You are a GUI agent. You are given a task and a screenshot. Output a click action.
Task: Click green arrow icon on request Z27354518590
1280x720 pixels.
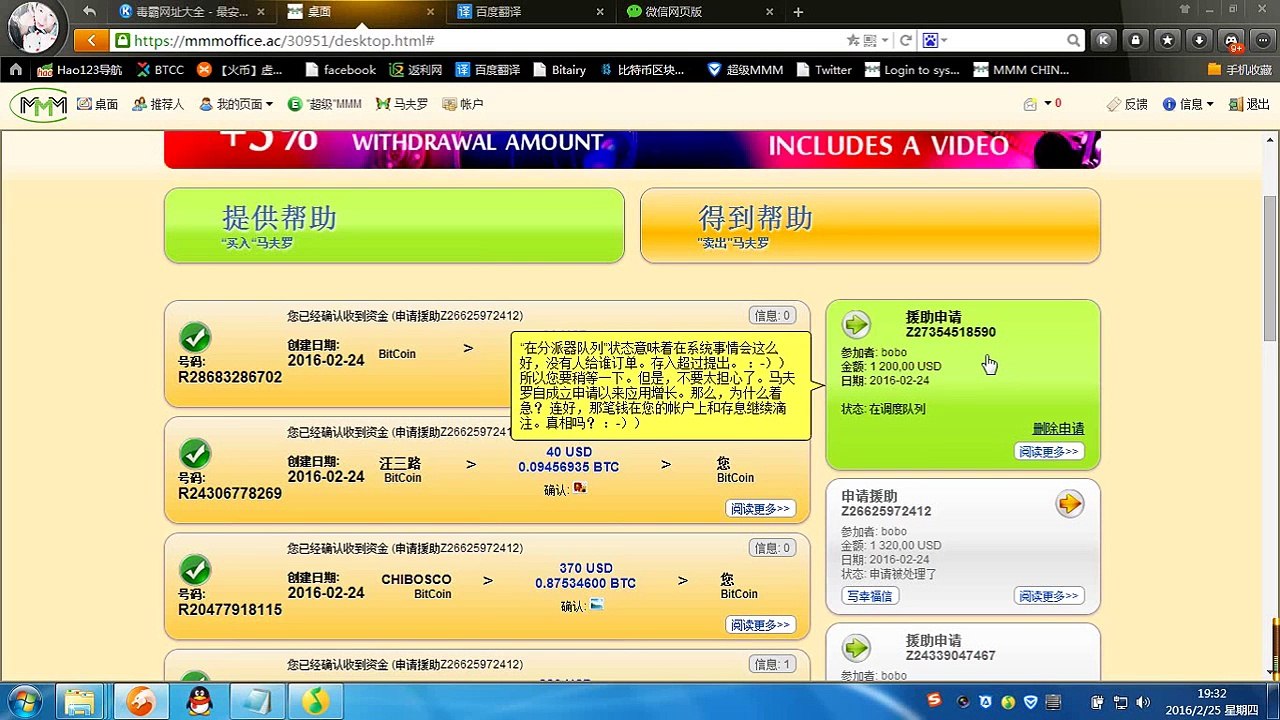(856, 324)
